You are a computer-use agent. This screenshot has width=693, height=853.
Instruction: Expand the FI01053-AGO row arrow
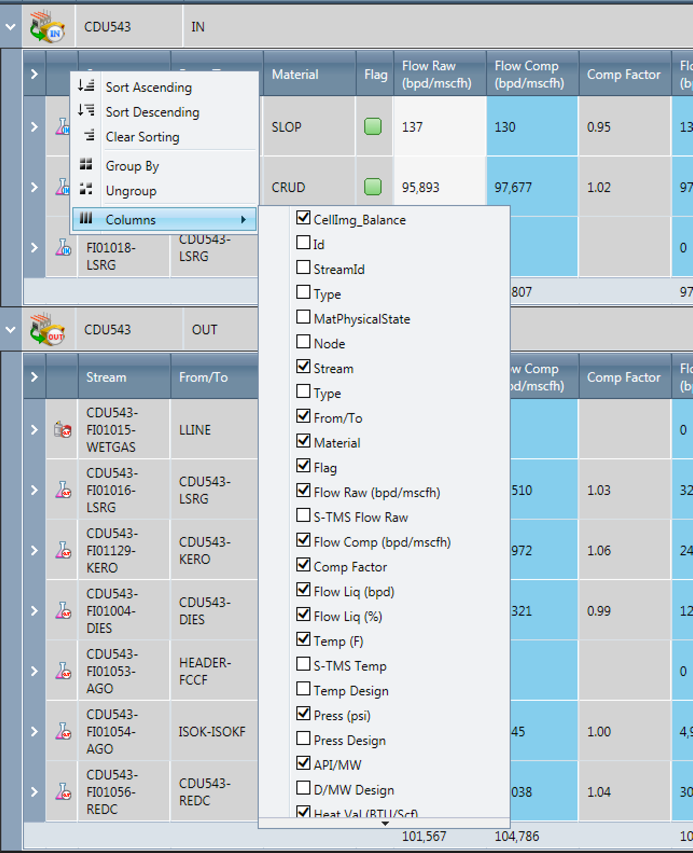(x=34, y=672)
